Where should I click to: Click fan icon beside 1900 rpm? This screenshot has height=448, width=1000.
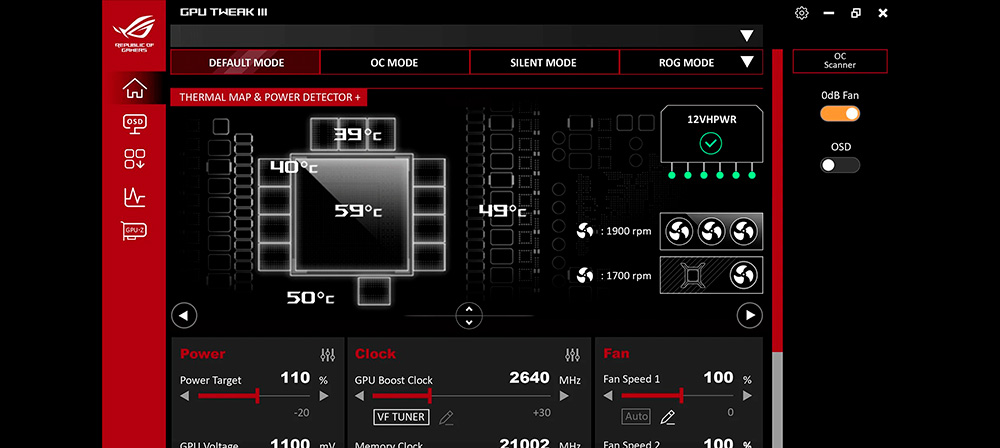584,232
